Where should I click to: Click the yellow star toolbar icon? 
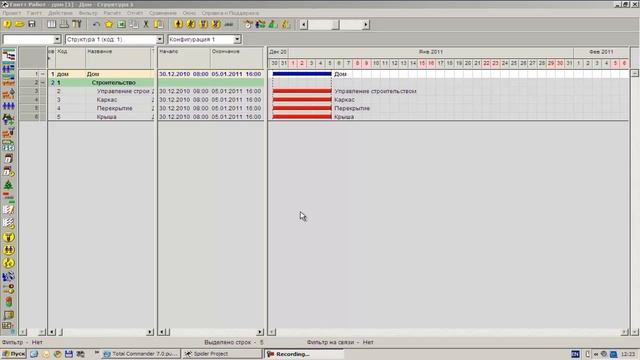(x=109, y=24)
